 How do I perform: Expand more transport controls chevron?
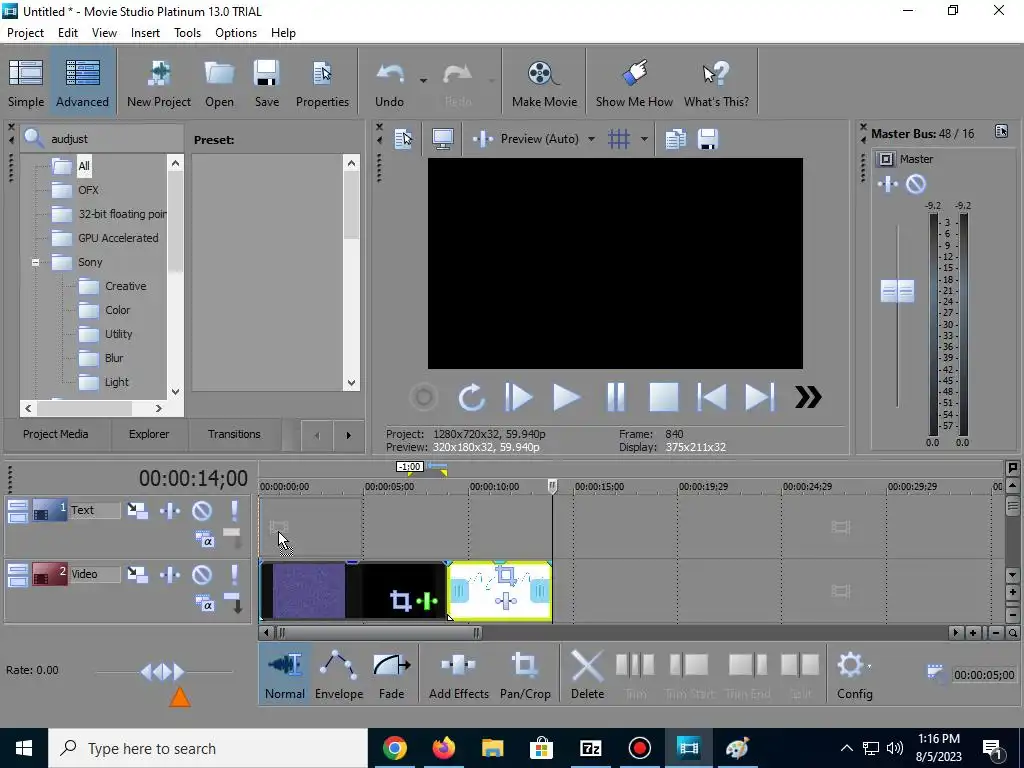click(808, 397)
